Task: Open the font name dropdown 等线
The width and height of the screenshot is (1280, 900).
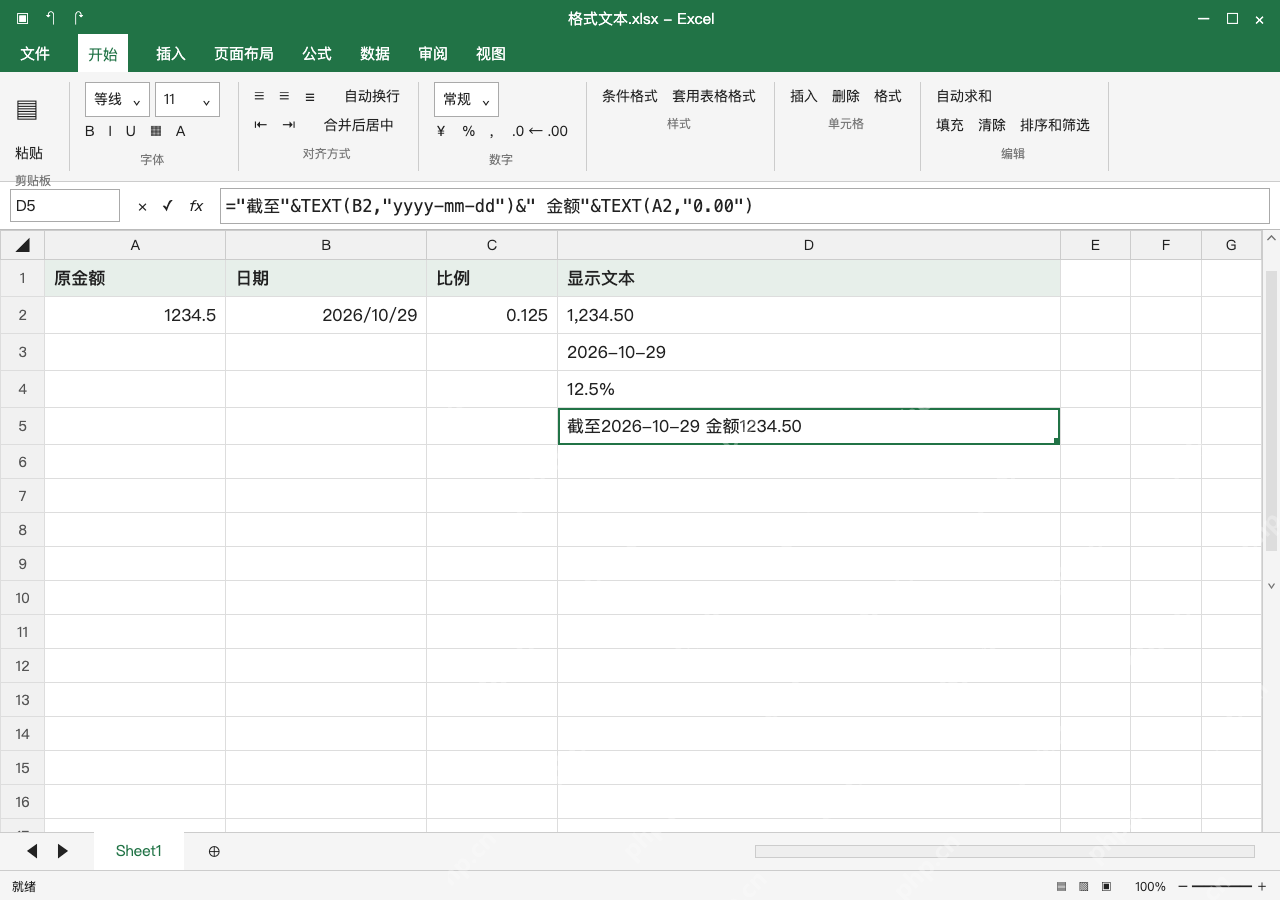Action: tap(118, 99)
